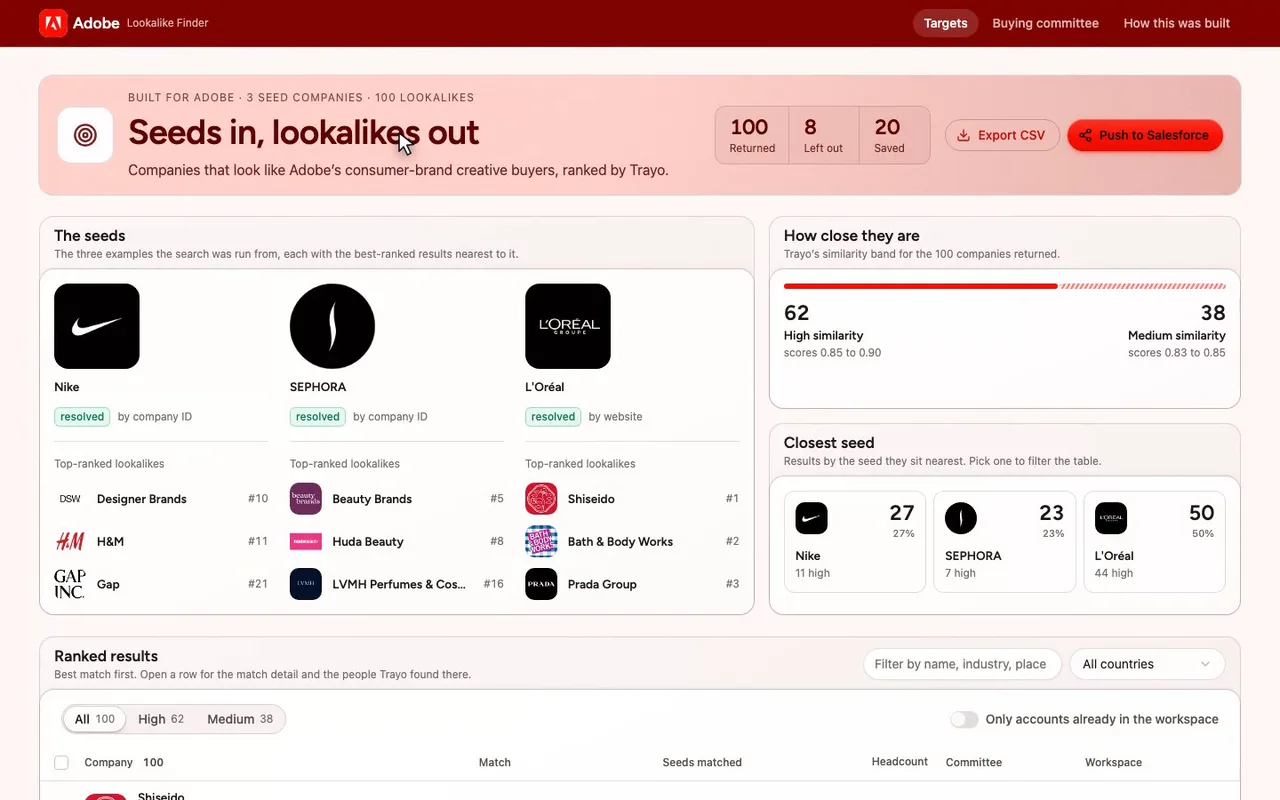This screenshot has height=800, width=1280.
Task: Click the Export CSV button
Action: (1002, 135)
